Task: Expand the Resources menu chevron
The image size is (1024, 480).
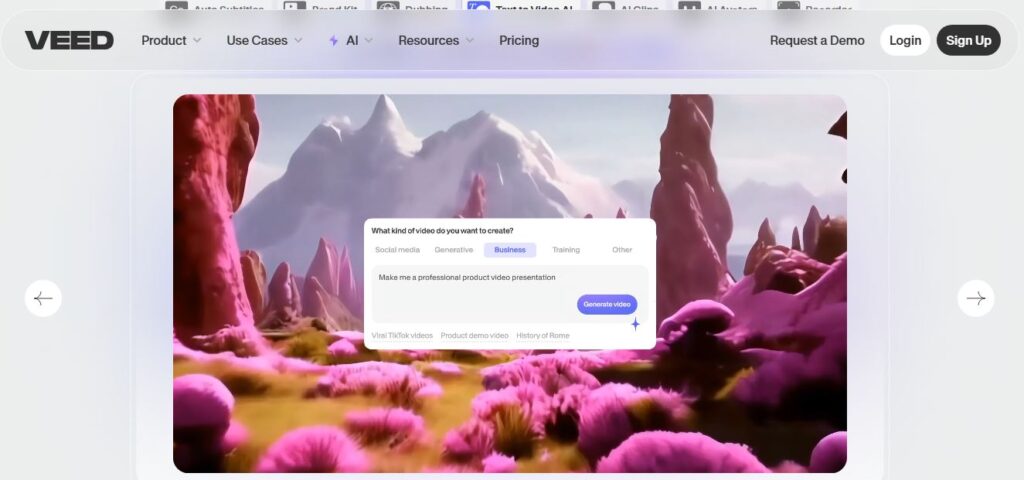Action: 470,40
